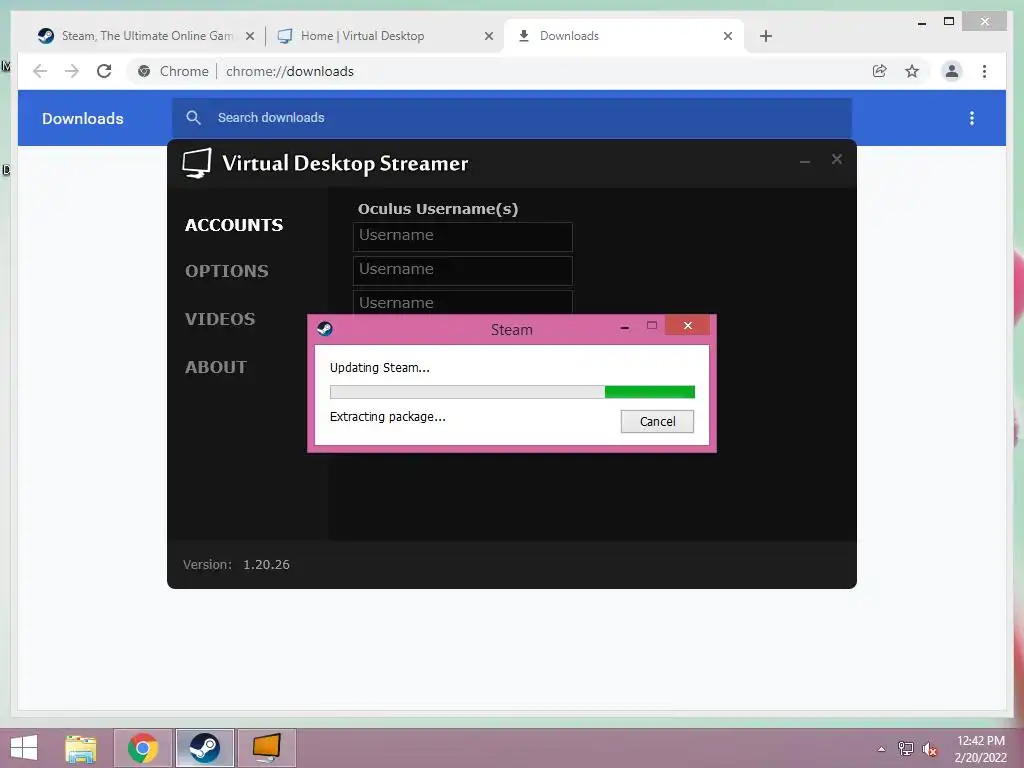Open a new browser tab

[x=766, y=36]
